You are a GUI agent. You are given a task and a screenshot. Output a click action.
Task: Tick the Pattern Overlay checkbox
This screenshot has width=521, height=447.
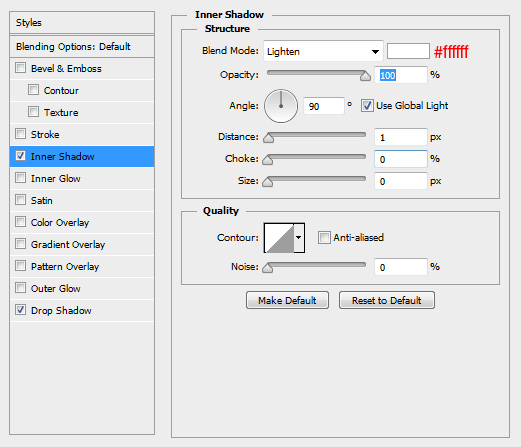20,266
